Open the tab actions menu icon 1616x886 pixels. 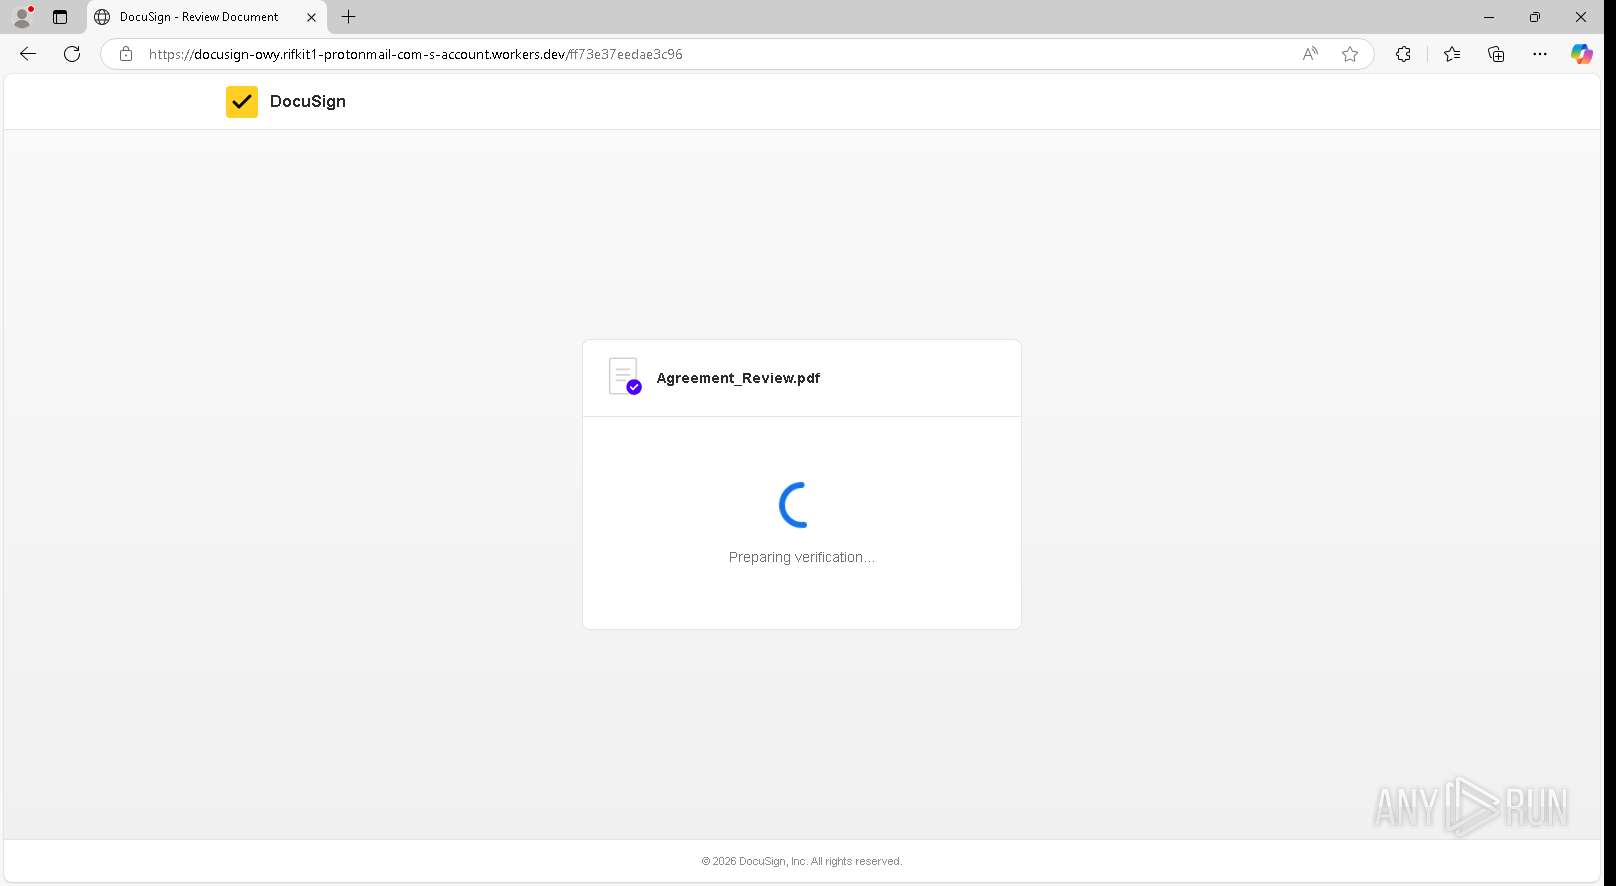pyautogui.click(x=60, y=17)
